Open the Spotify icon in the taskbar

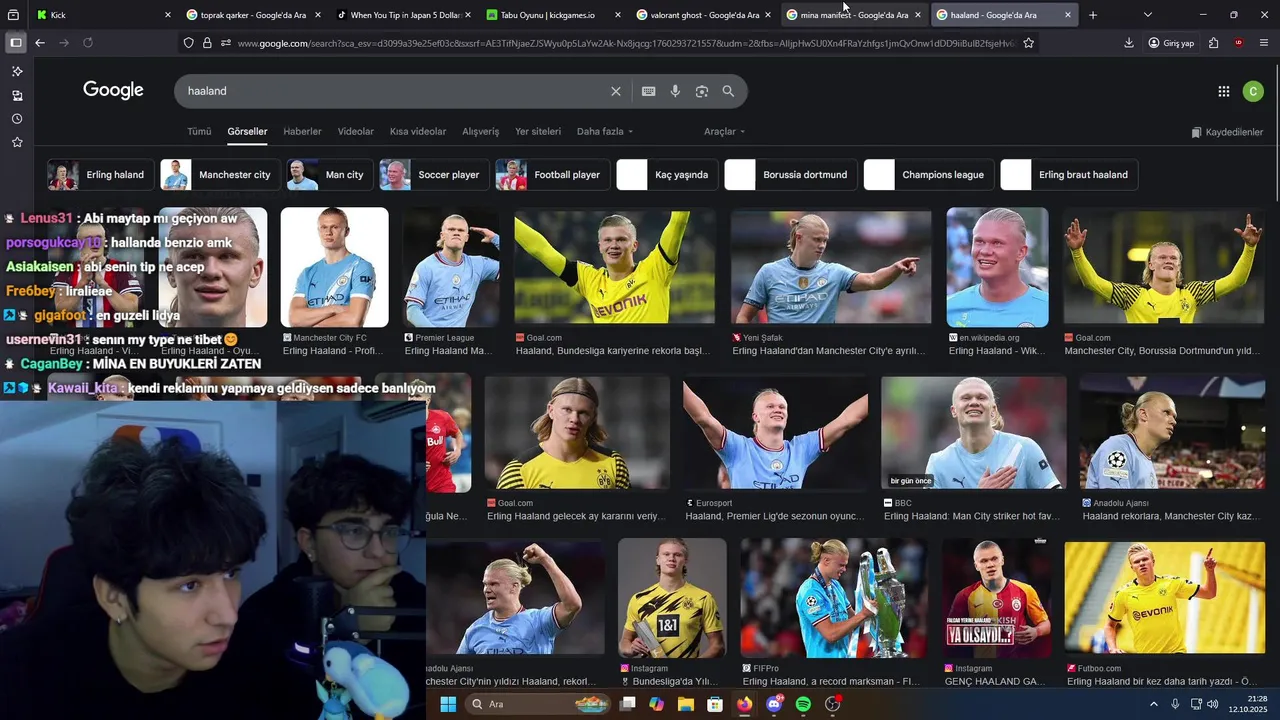pyautogui.click(x=803, y=704)
